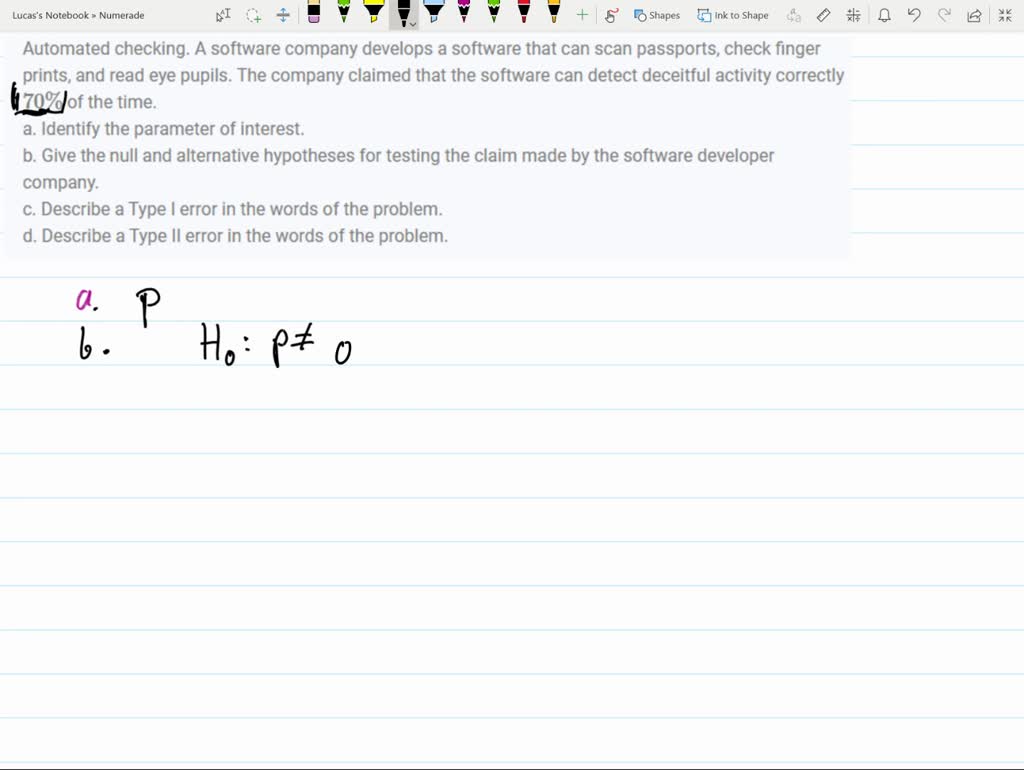Screen dimensions: 1024x770
Task: Open the Shapes tool
Action: [x=657, y=15]
